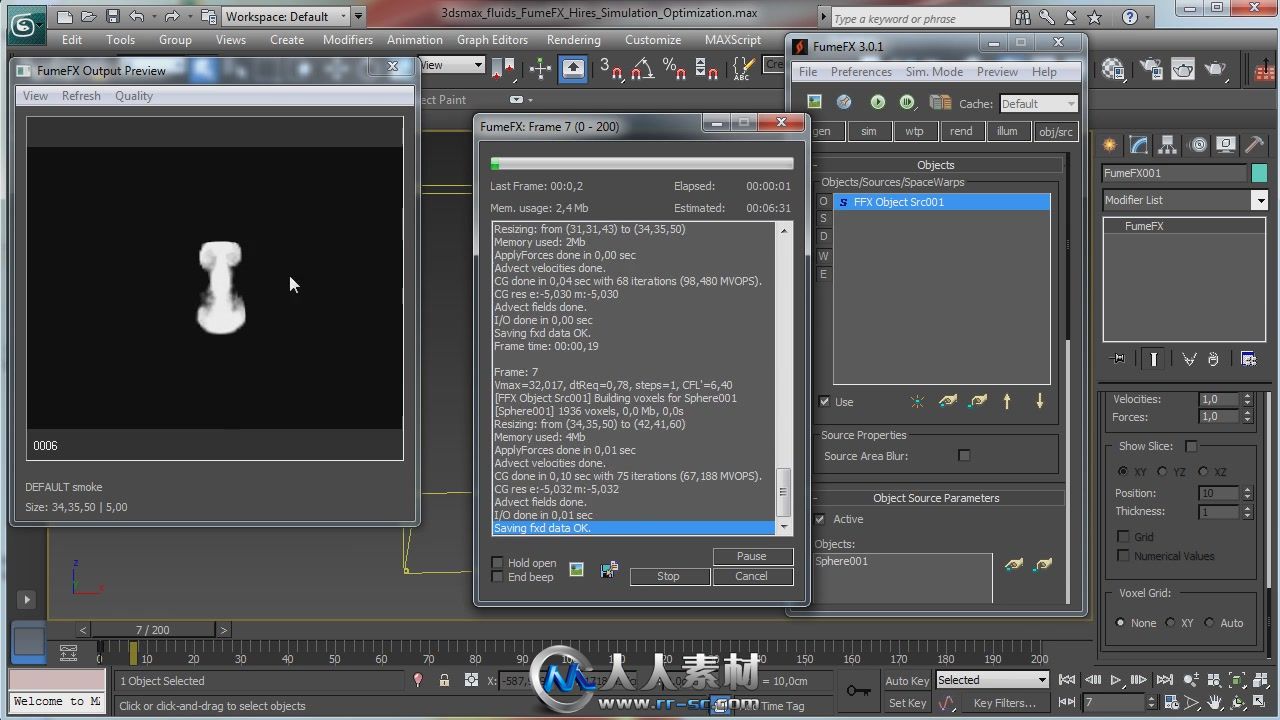Click the Pan View hand icon
Viewport: 1280px width, 720px height.
1214,703
